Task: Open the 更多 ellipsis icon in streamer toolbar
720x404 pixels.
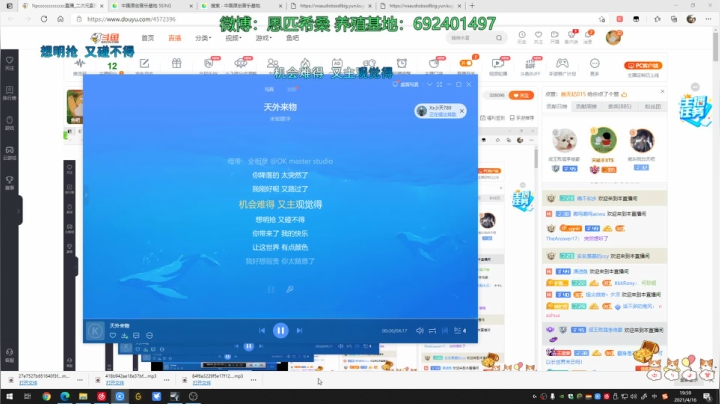Action: click(595, 63)
